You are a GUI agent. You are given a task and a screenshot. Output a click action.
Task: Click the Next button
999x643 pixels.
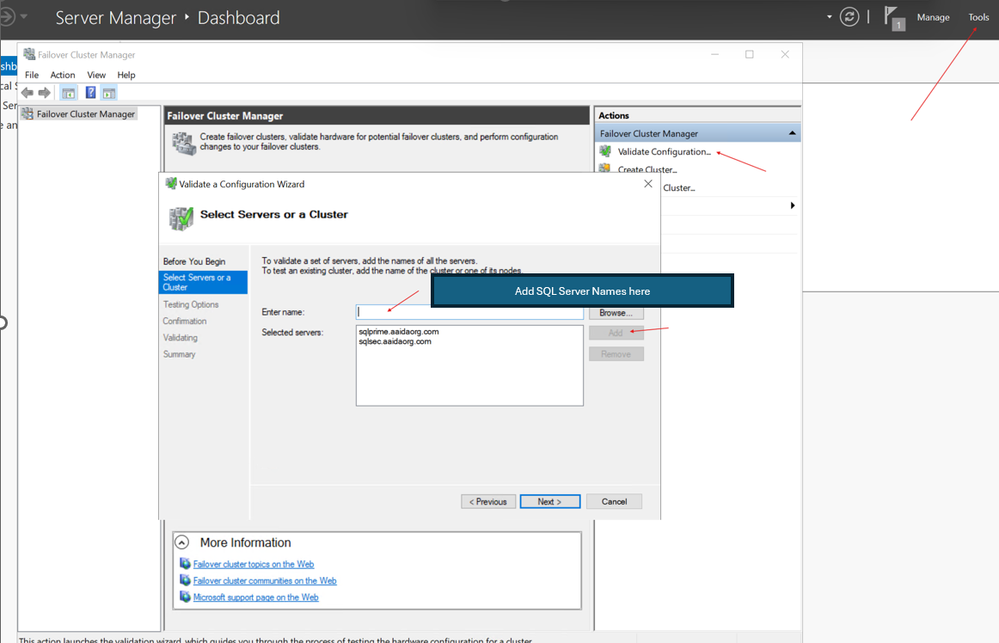tap(550, 502)
